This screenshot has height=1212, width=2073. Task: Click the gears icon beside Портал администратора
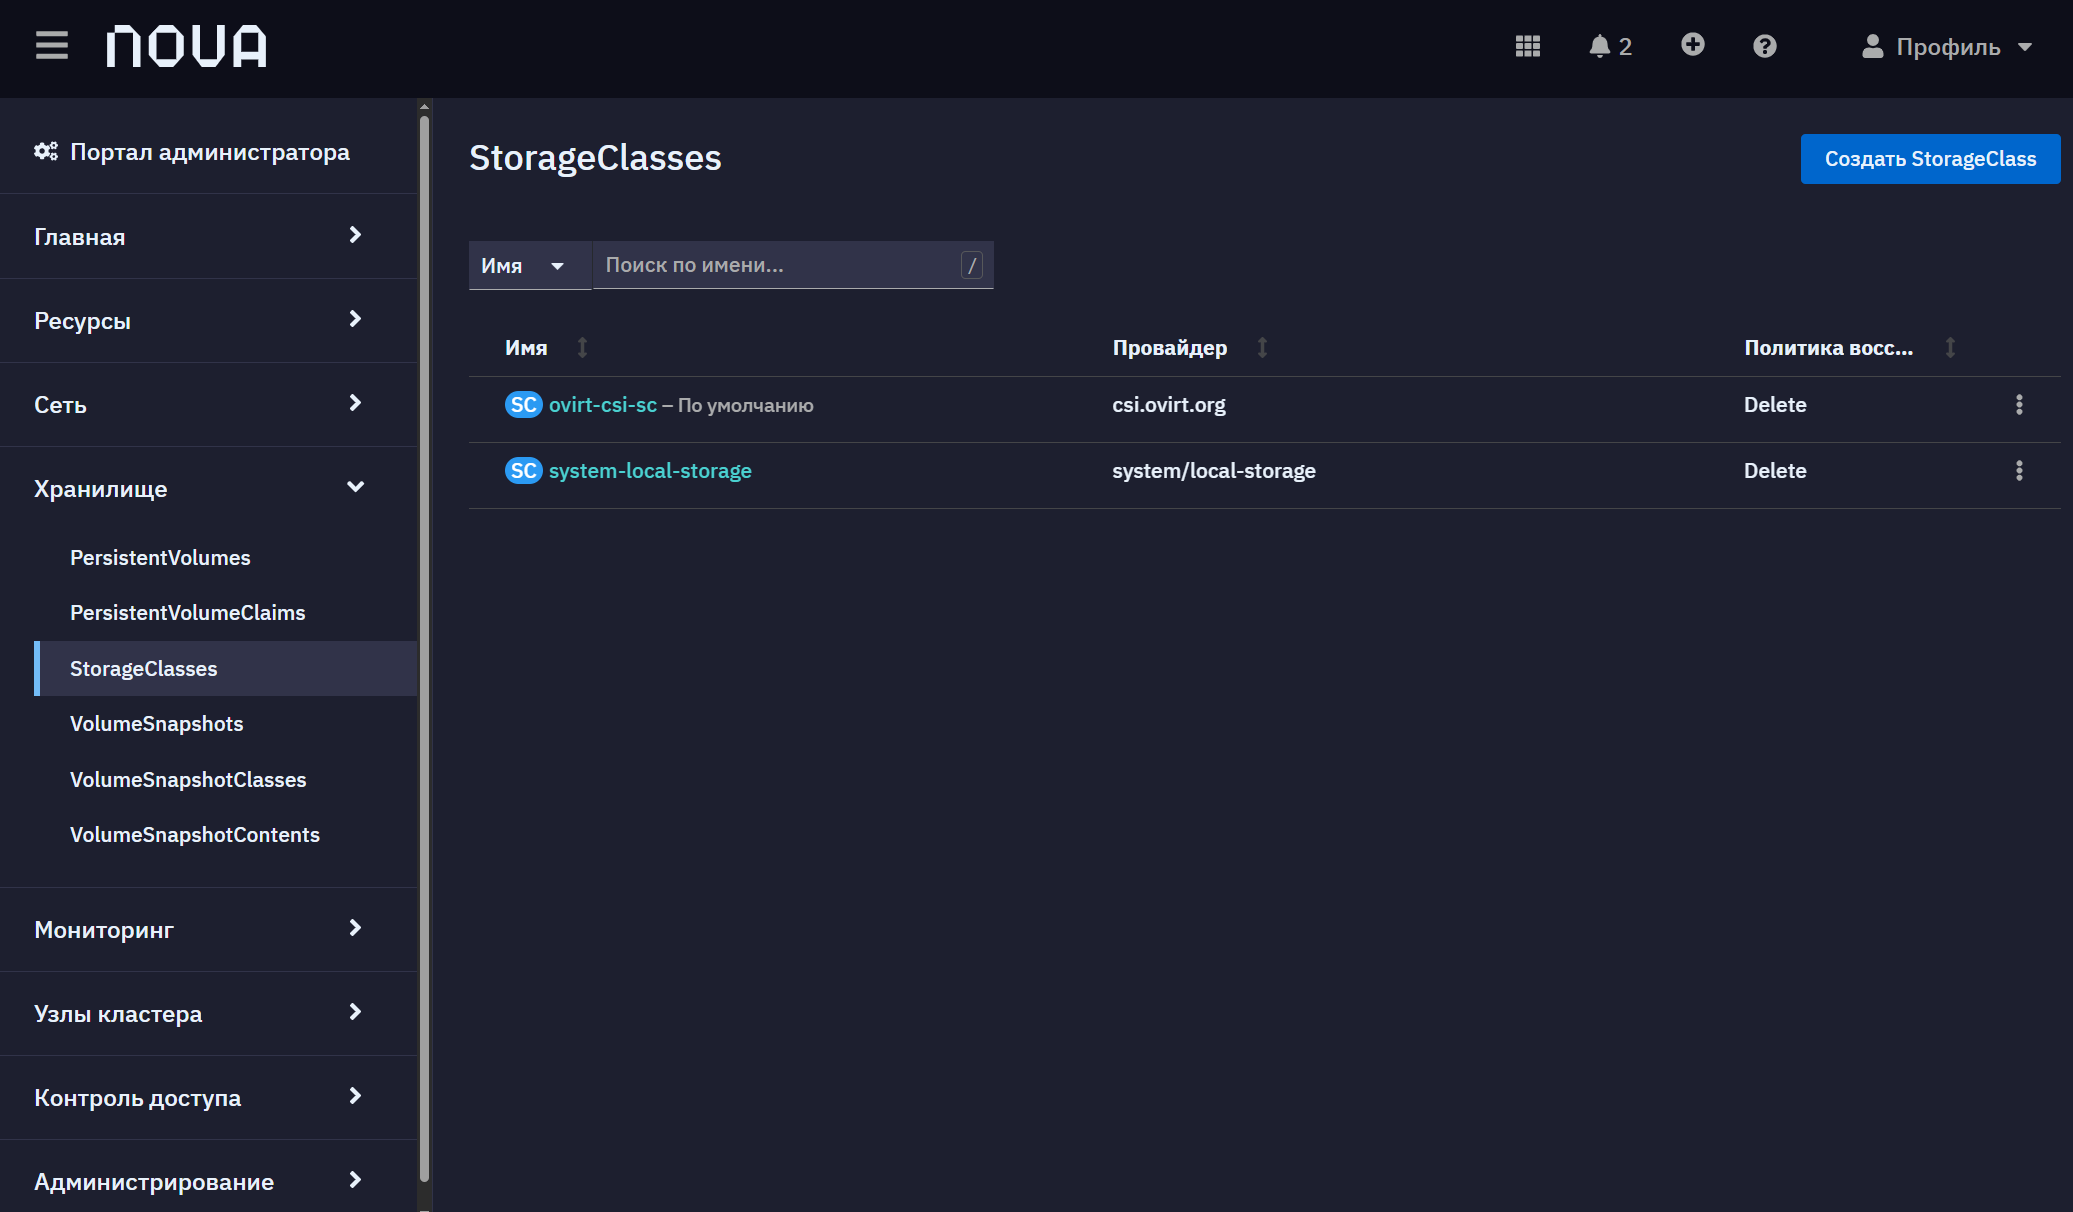[46, 151]
